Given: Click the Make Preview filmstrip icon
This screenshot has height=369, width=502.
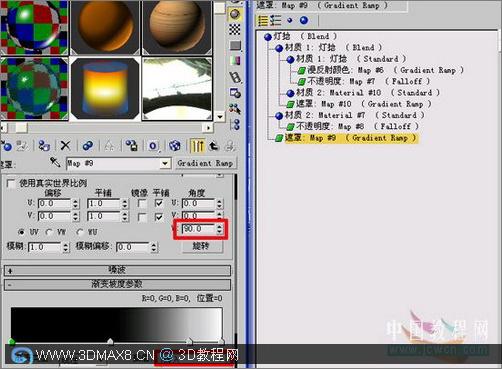Looking at the screenshot, I should tap(235, 77).
